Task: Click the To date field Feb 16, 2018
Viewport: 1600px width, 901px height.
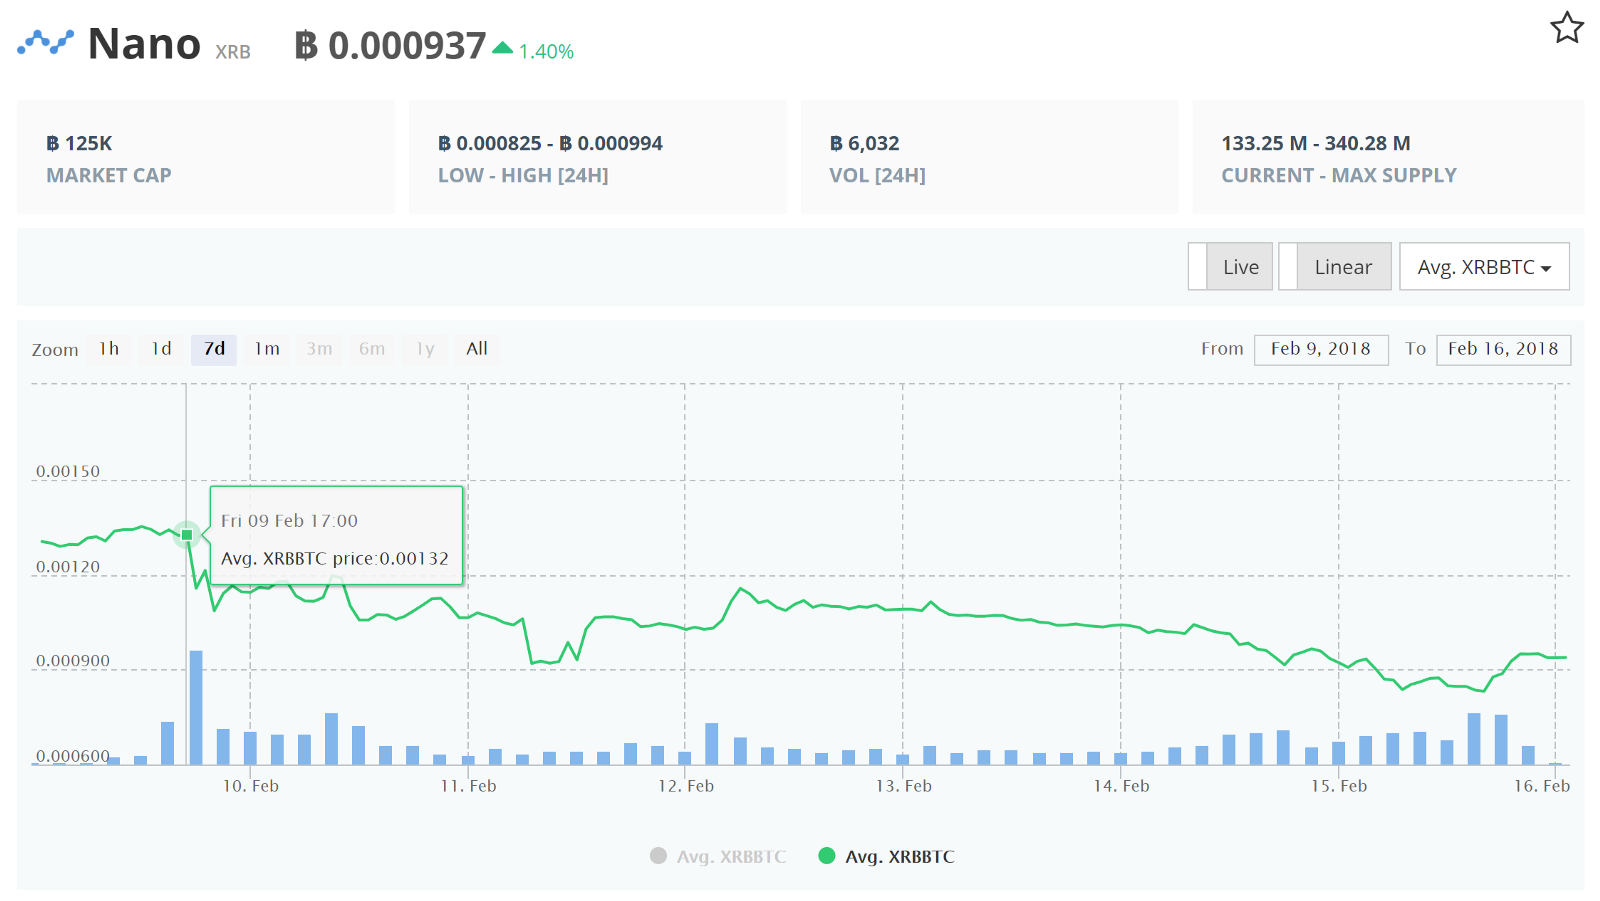Action: coord(1502,349)
